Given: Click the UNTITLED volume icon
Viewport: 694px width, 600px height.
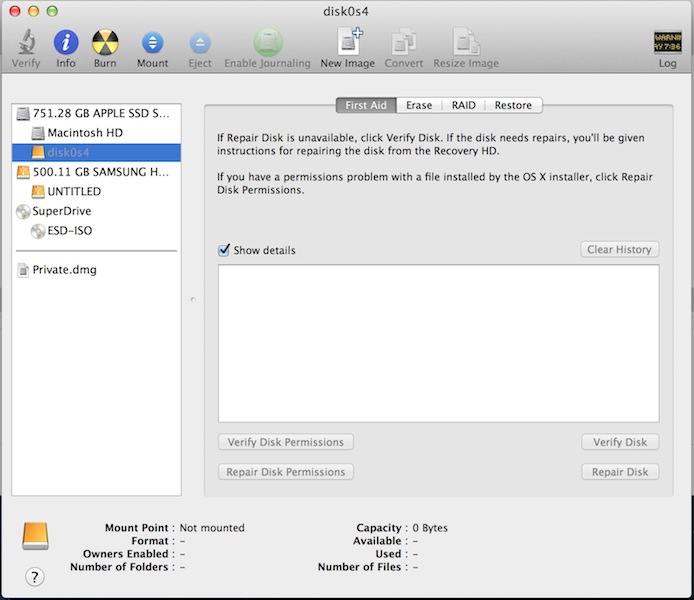Looking at the screenshot, I should (38, 192).
